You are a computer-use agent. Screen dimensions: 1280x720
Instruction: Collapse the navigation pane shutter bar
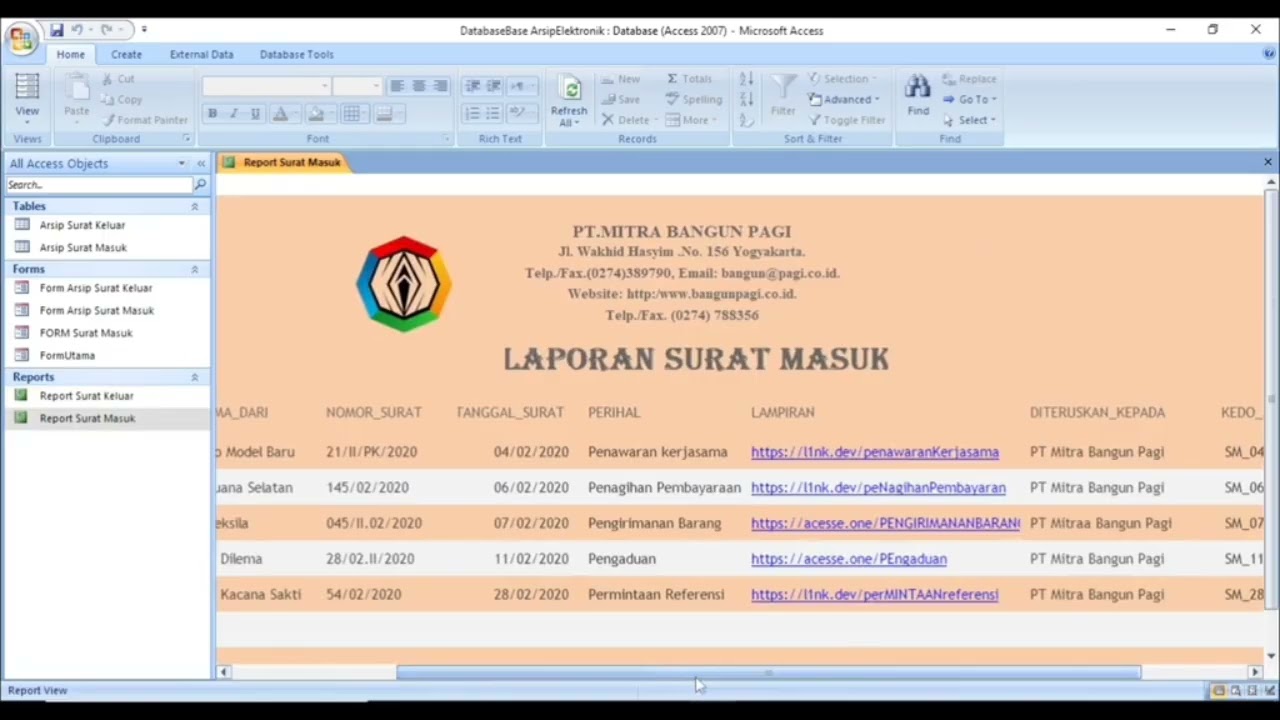point(201,163)
